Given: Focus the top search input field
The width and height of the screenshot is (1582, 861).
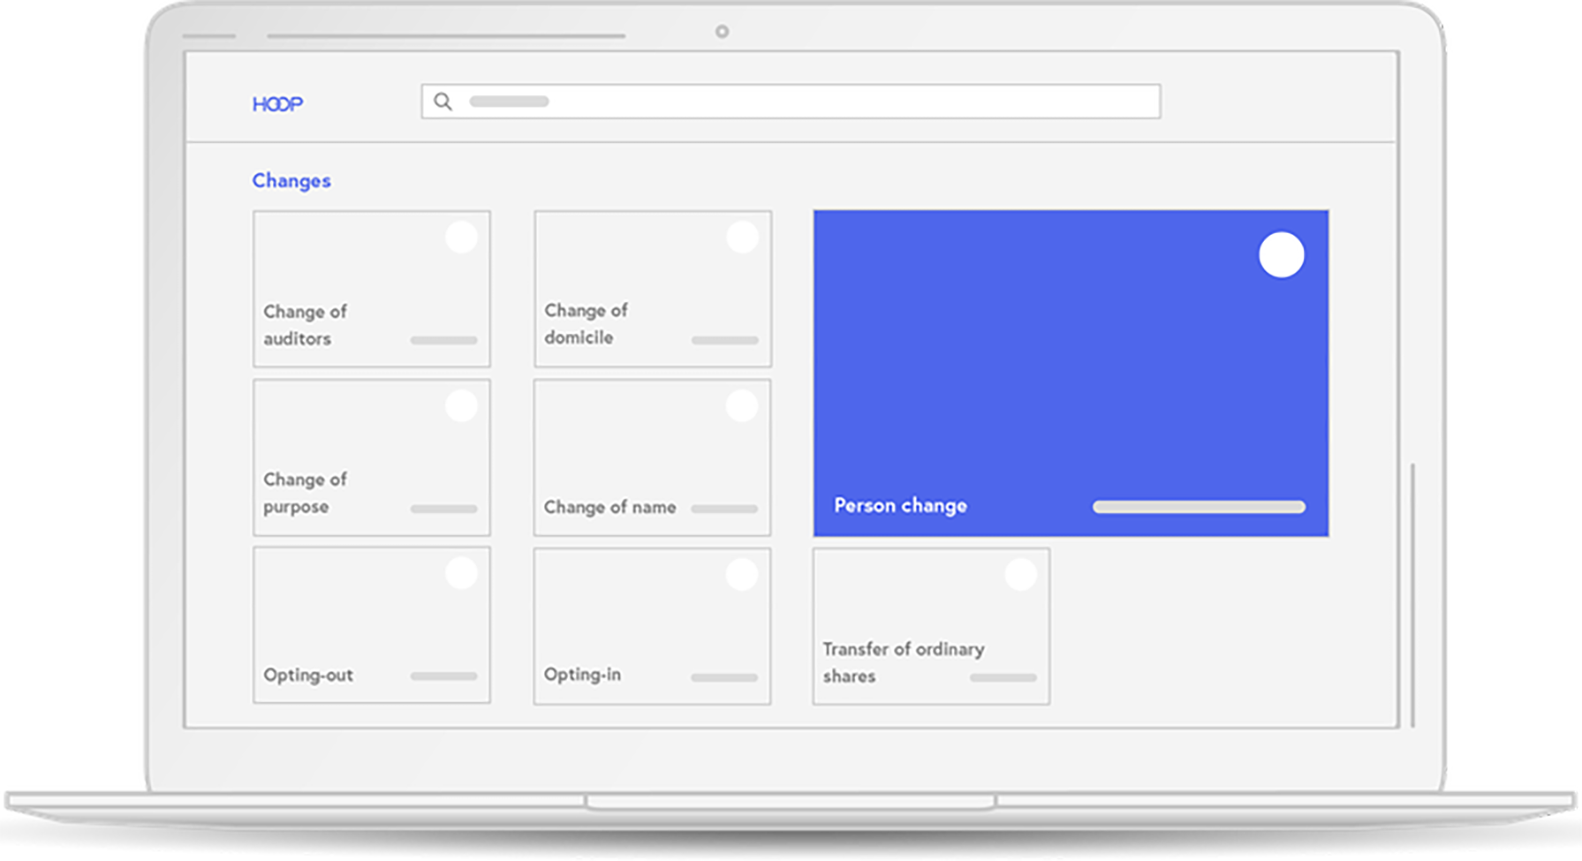Looking at the screenshot, I should [x=791, y=101].
